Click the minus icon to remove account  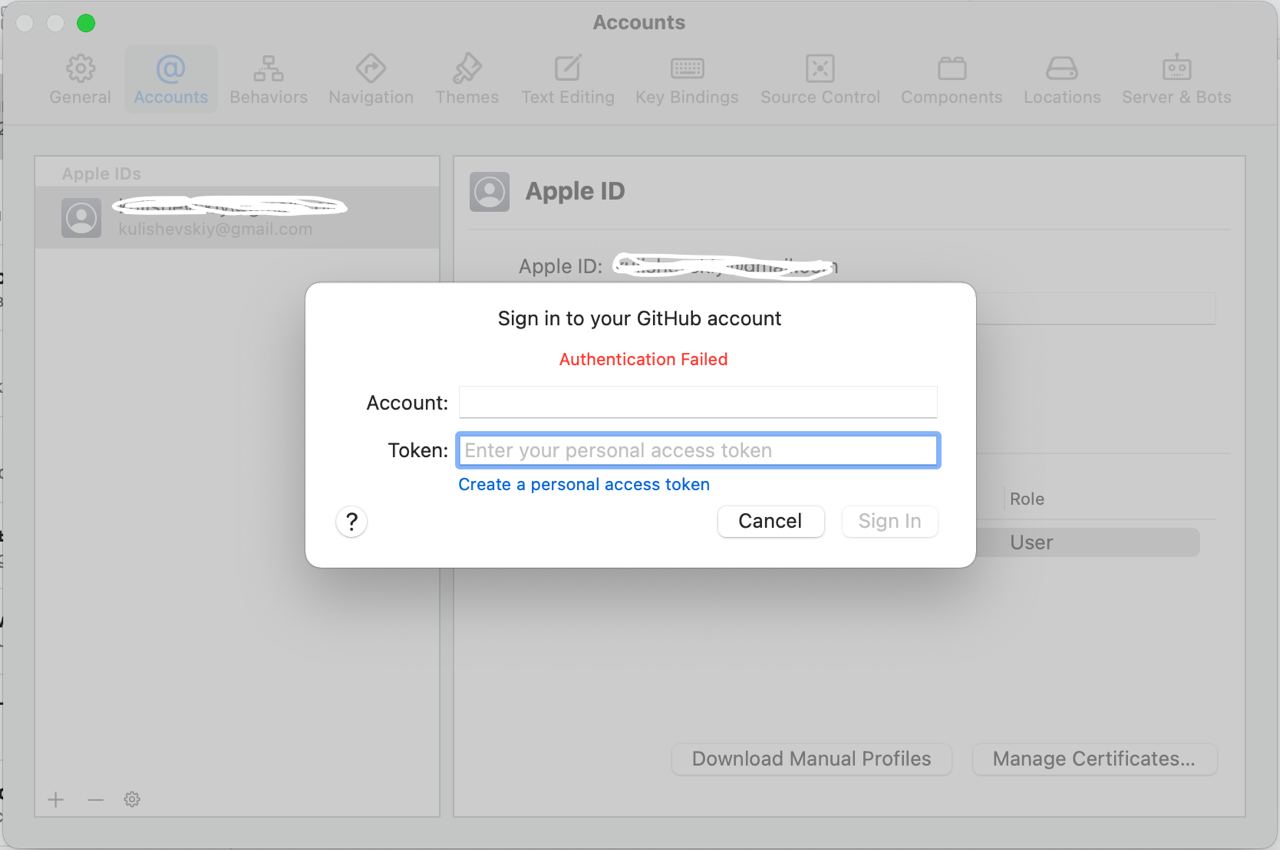coord(95,799)
